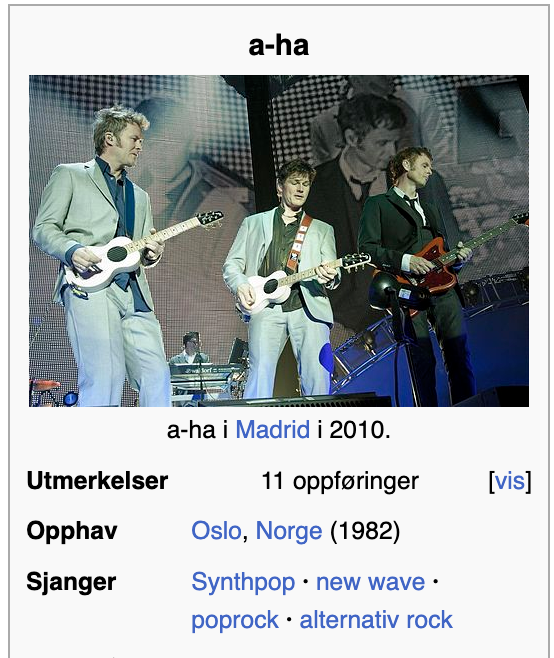Screen dimensions: 554x658
Task: Go to the Synthpop genre page
Action: (x=243, y=582)
